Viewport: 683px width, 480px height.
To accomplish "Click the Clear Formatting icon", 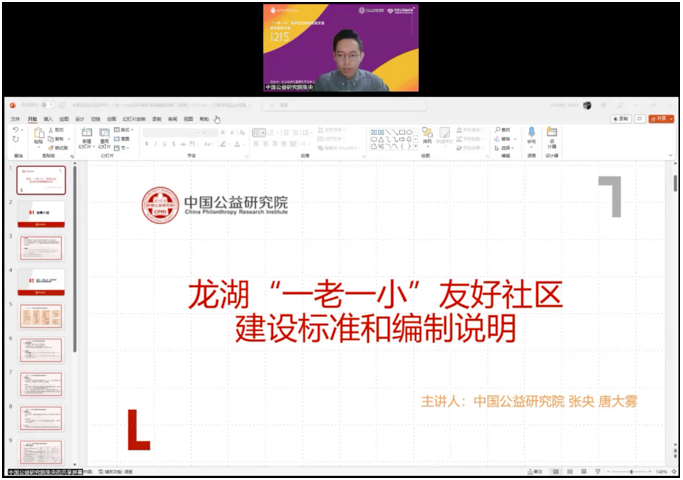I will 242,133.
